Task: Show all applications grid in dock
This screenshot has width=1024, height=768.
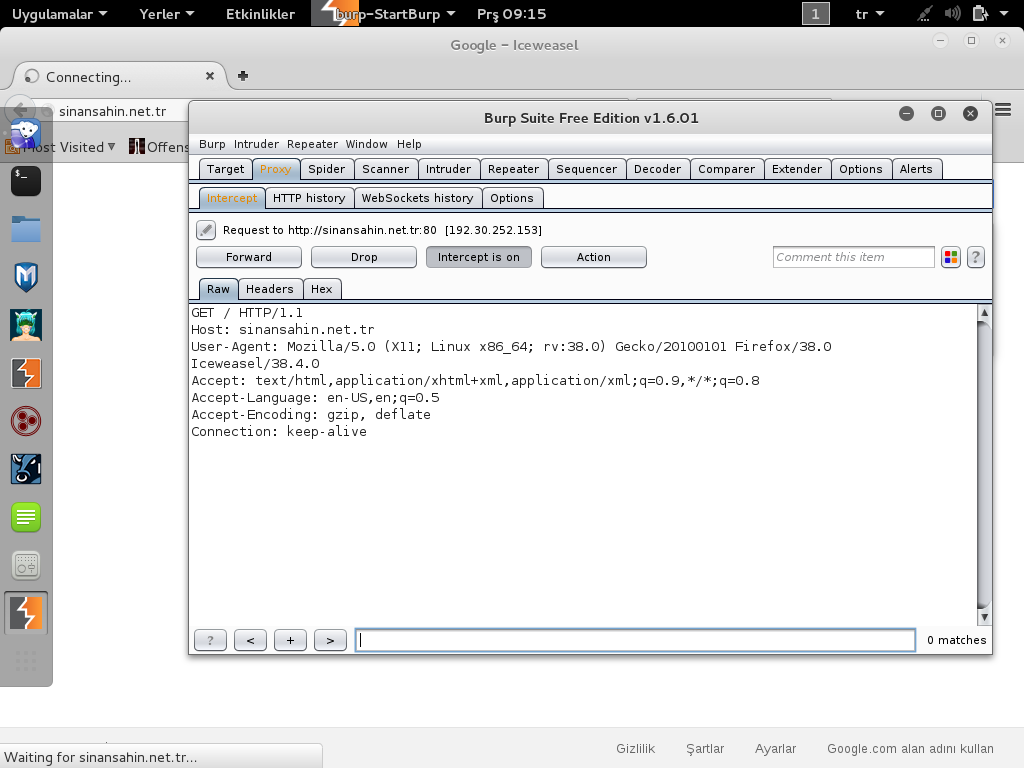Action: [26, 661]
